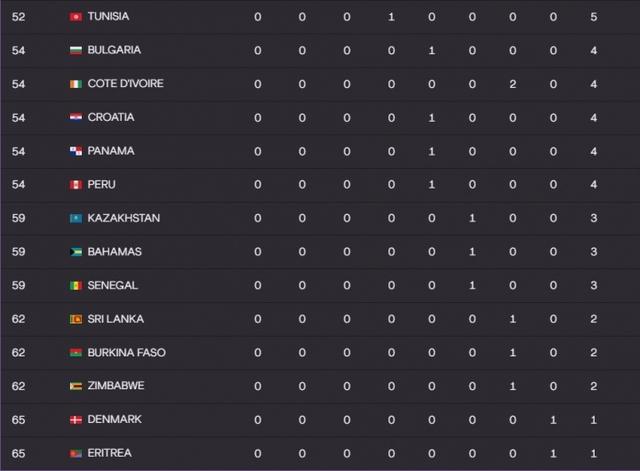
Task: Click the Denmark flag icon
Action: tap(75, 420)
